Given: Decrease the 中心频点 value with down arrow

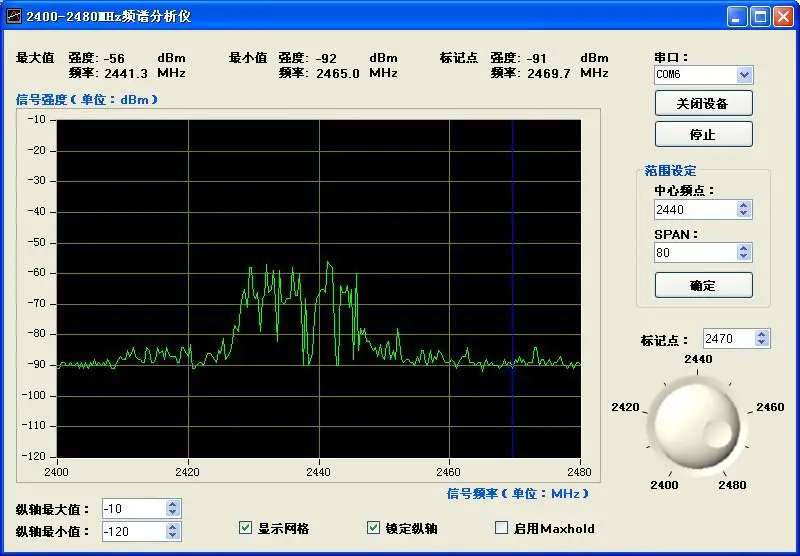Looking at the screenshot, I should click(x=744, y=214).
